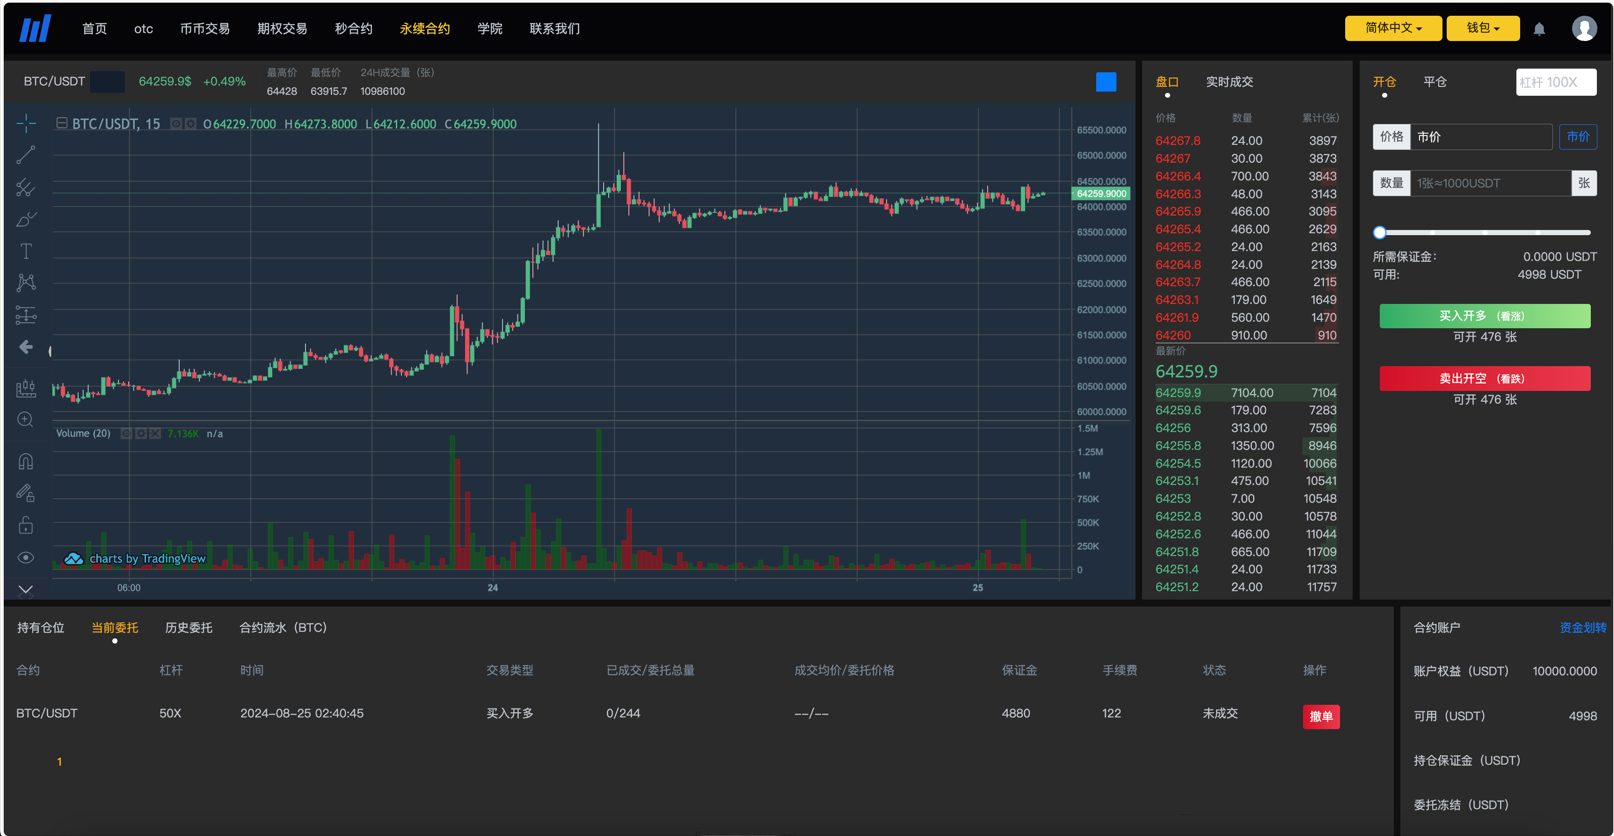This screenshot has width=1614, height=836.
Task: Select the text annotation tool
Action: click(x=26, y=251)
